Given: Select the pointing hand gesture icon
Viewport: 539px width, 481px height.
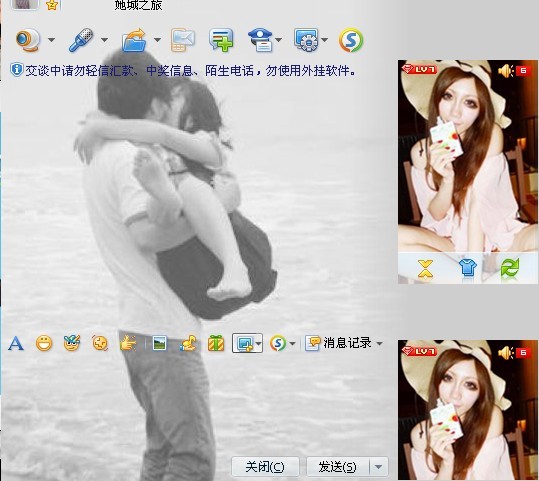Looking at the screenshot, I should click(128, 343).
